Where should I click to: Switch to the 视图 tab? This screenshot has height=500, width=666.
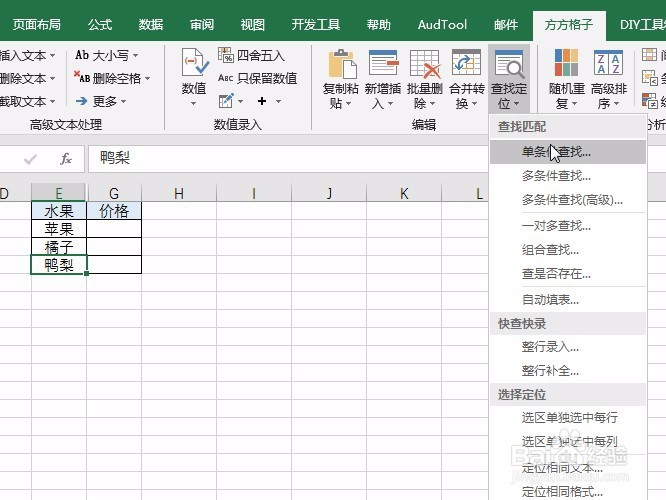(x=253, y=25)
